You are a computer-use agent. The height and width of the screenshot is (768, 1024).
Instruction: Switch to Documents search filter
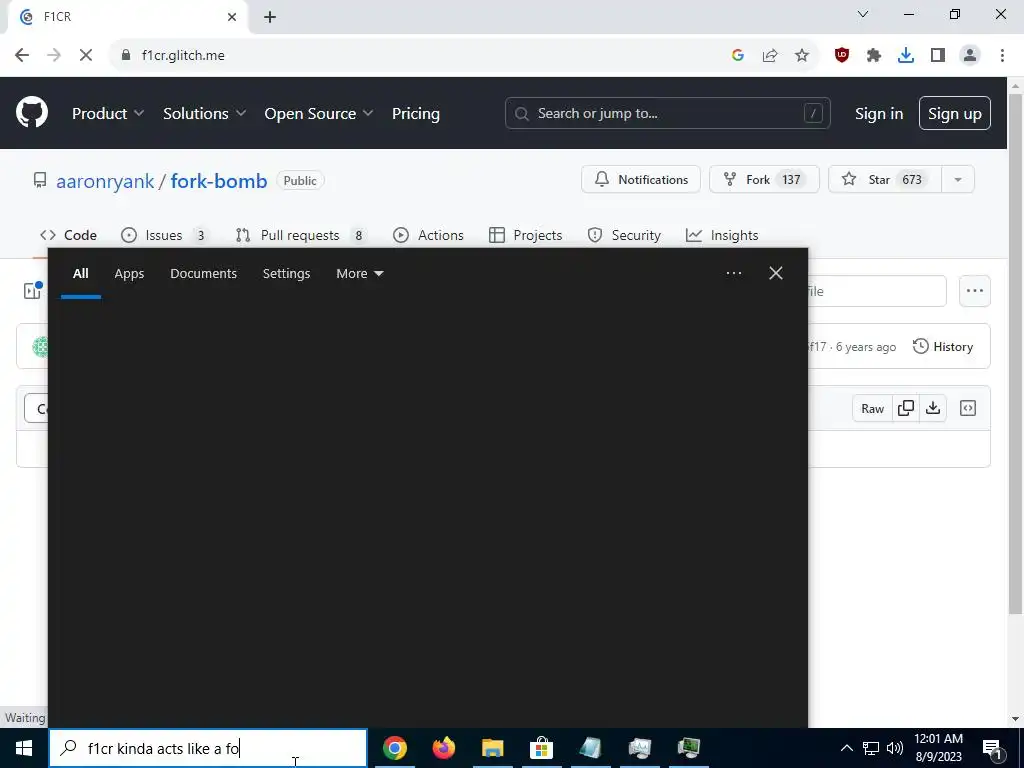click(203, 274)
